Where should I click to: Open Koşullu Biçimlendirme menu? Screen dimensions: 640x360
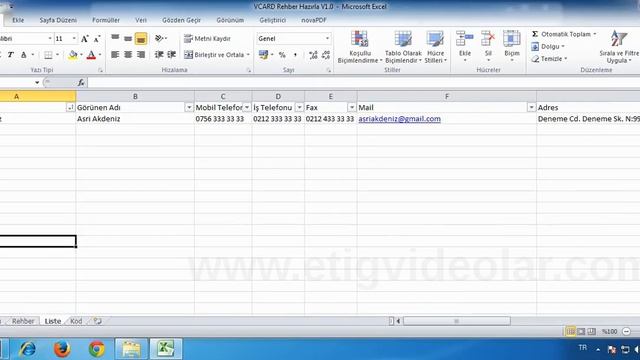pos(360,47)
